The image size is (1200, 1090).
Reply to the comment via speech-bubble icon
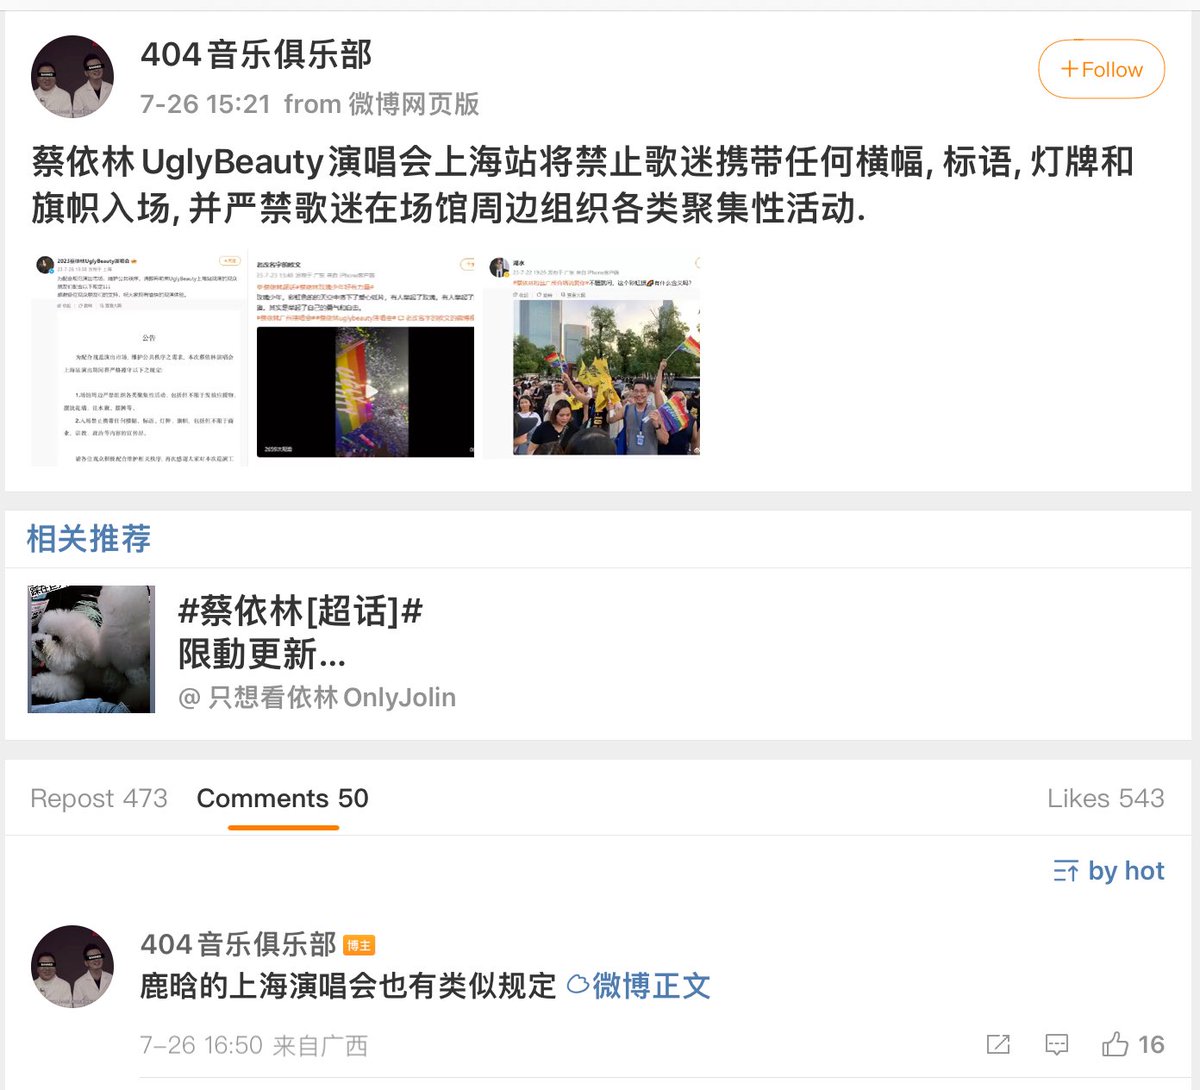1056,1045
